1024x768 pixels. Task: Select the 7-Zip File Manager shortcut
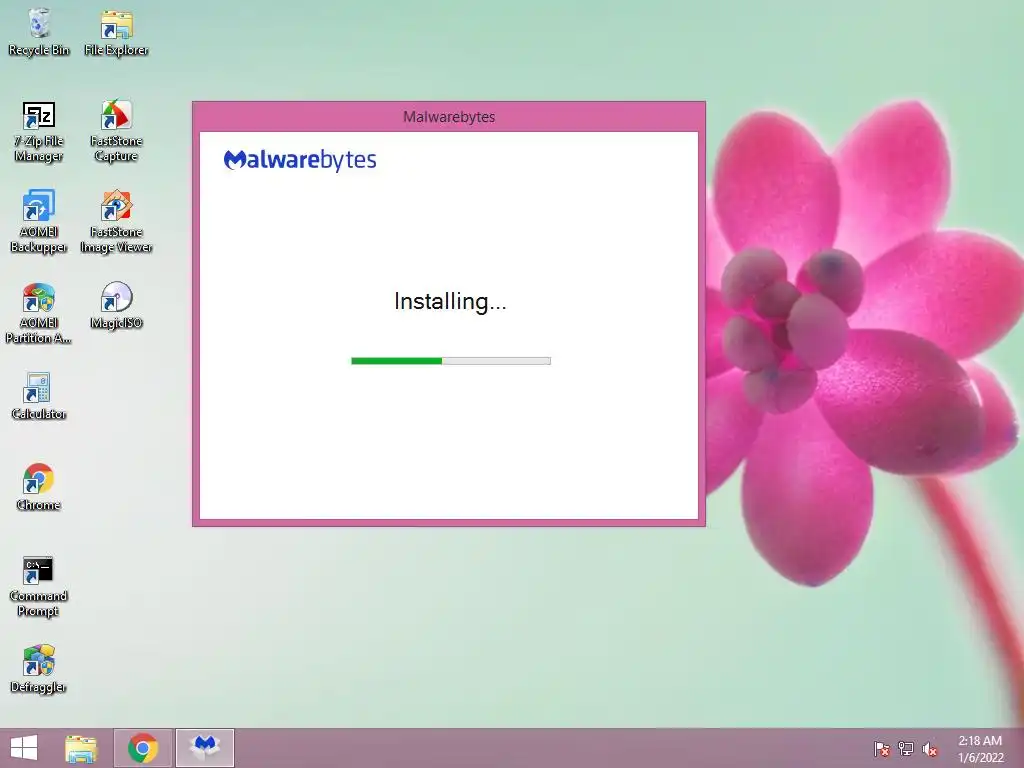(39, 132)
